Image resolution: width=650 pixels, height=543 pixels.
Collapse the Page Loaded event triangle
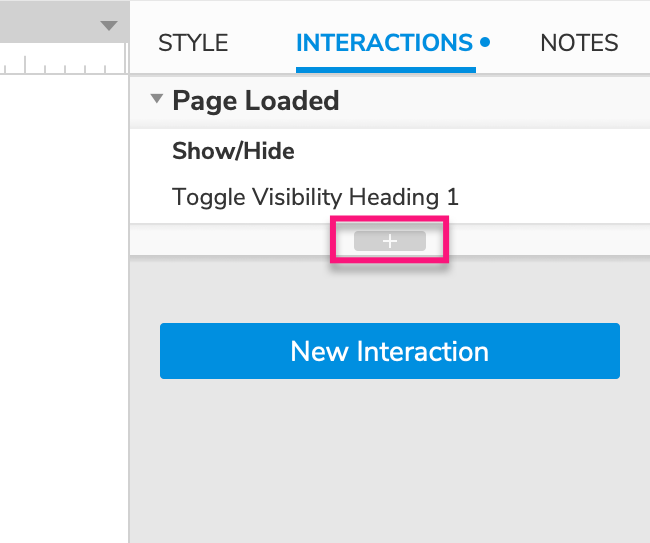pyautogui.click(x=157, y=99)
